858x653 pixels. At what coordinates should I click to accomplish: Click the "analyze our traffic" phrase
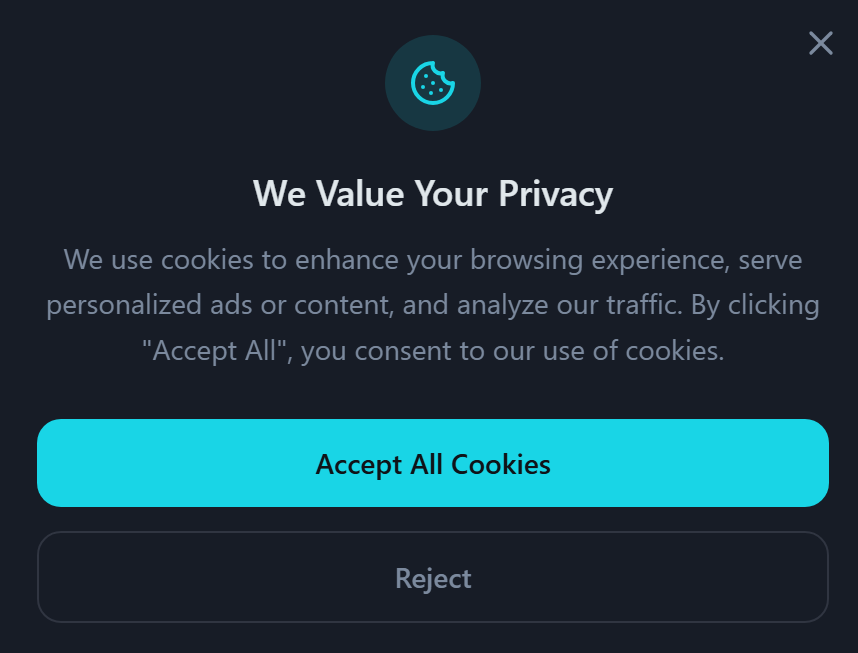[x=569, y=305]
